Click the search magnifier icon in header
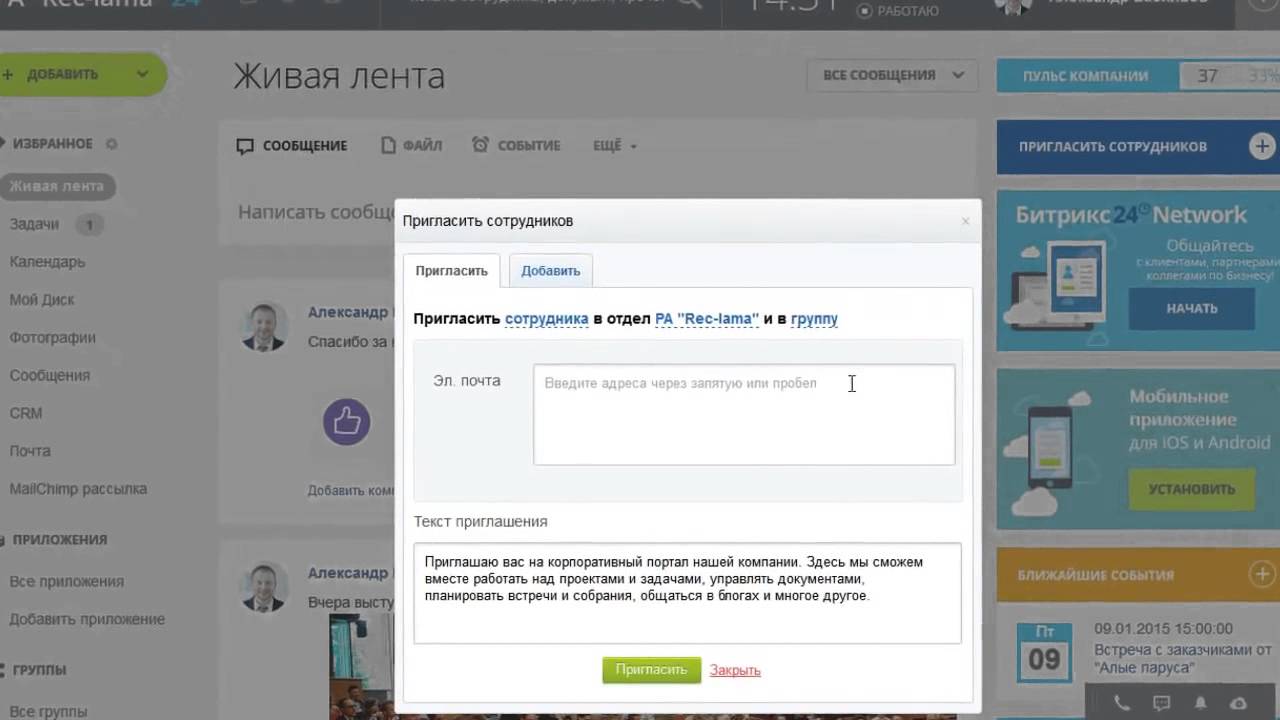This screenshot has width=1280, height=720. pos(691,4)
